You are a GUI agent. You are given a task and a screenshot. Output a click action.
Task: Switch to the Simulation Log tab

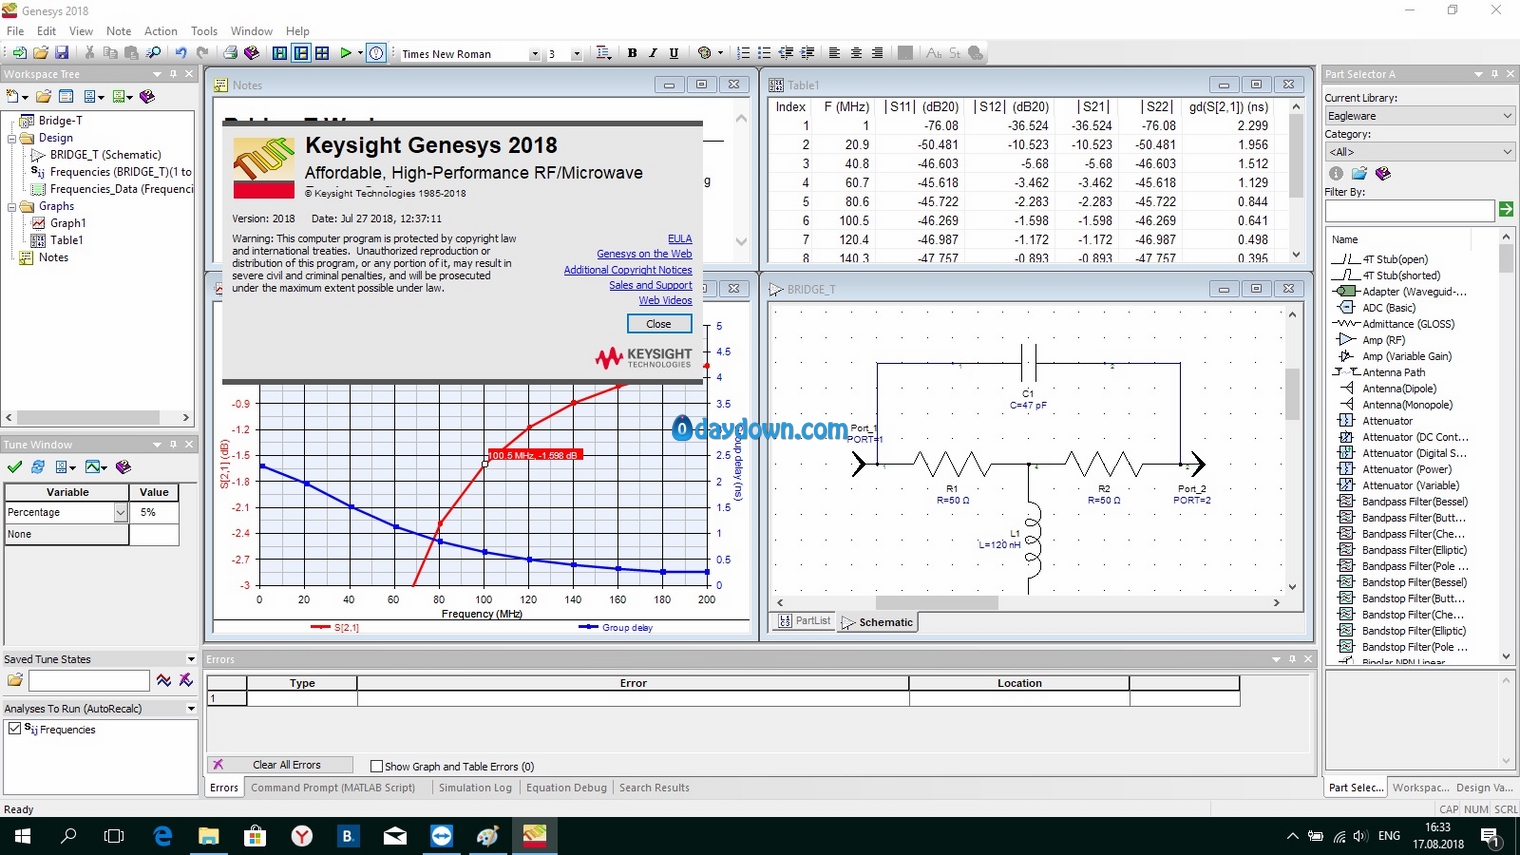pos(475,787)
